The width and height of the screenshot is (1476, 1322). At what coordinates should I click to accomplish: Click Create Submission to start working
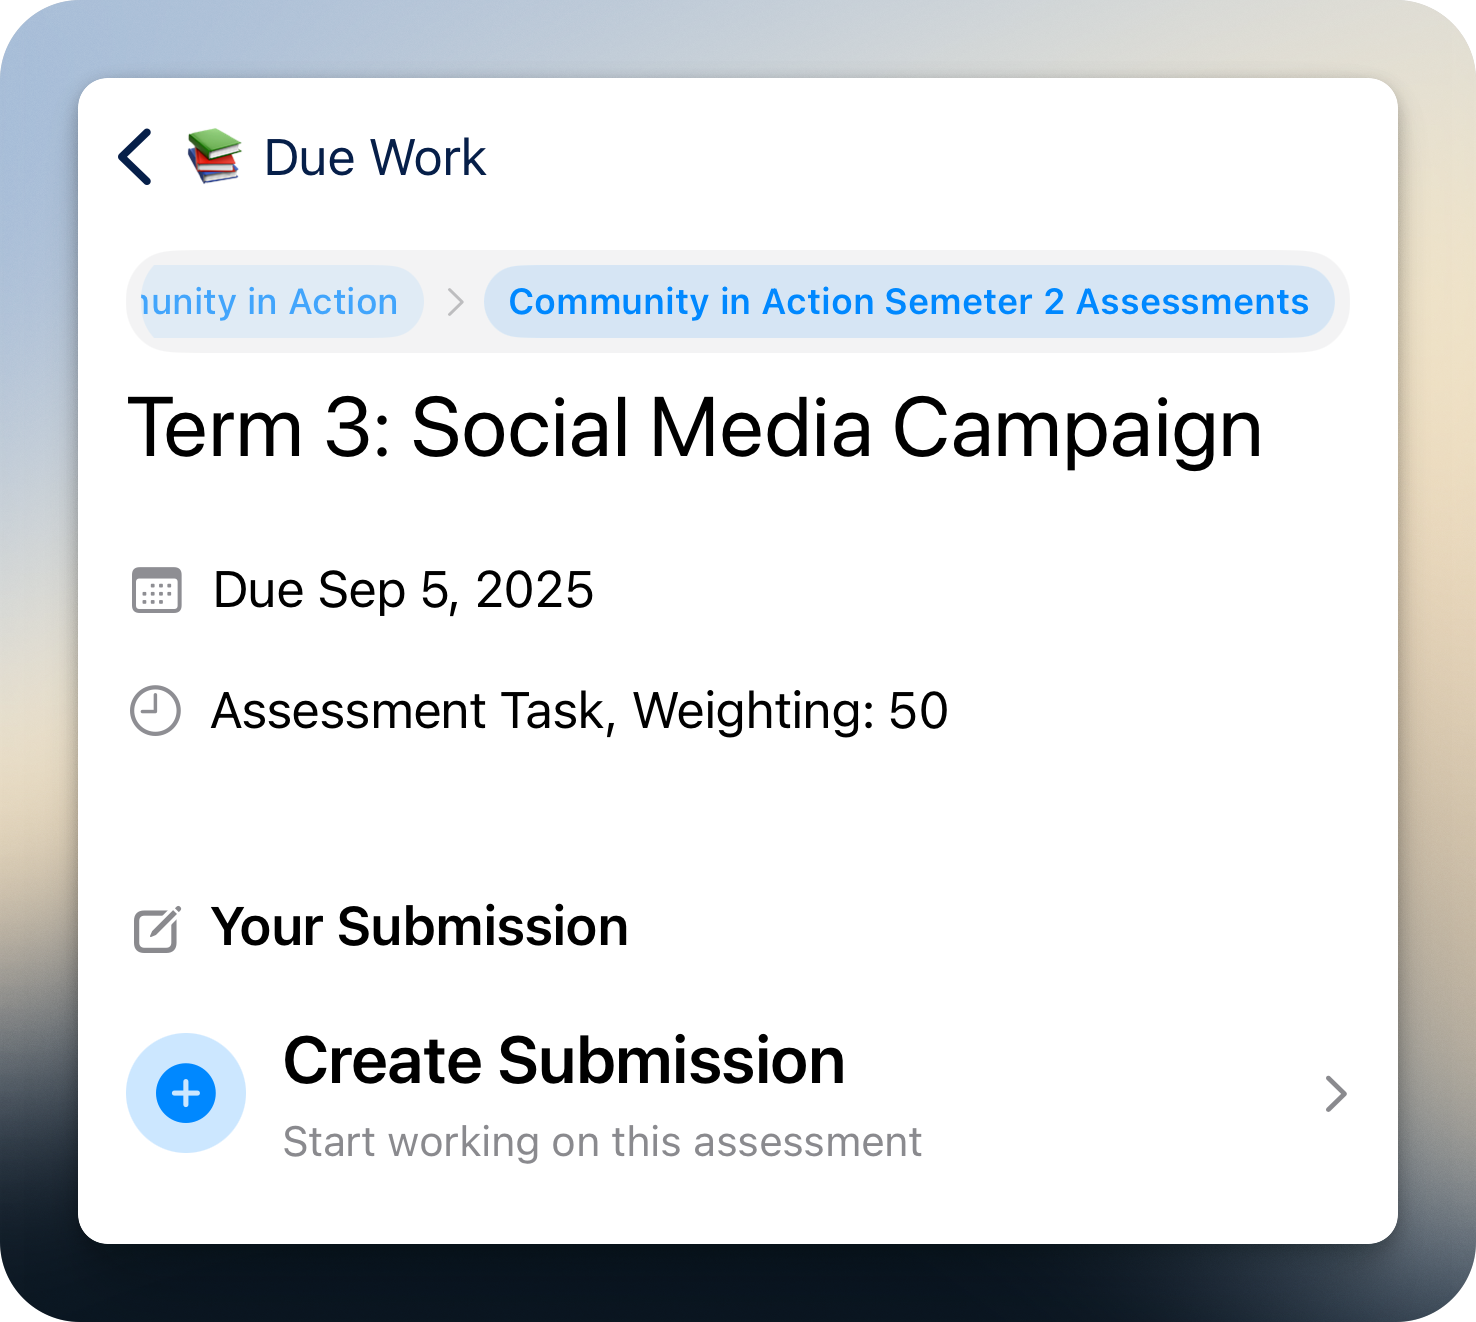[x=564, y=1061]
